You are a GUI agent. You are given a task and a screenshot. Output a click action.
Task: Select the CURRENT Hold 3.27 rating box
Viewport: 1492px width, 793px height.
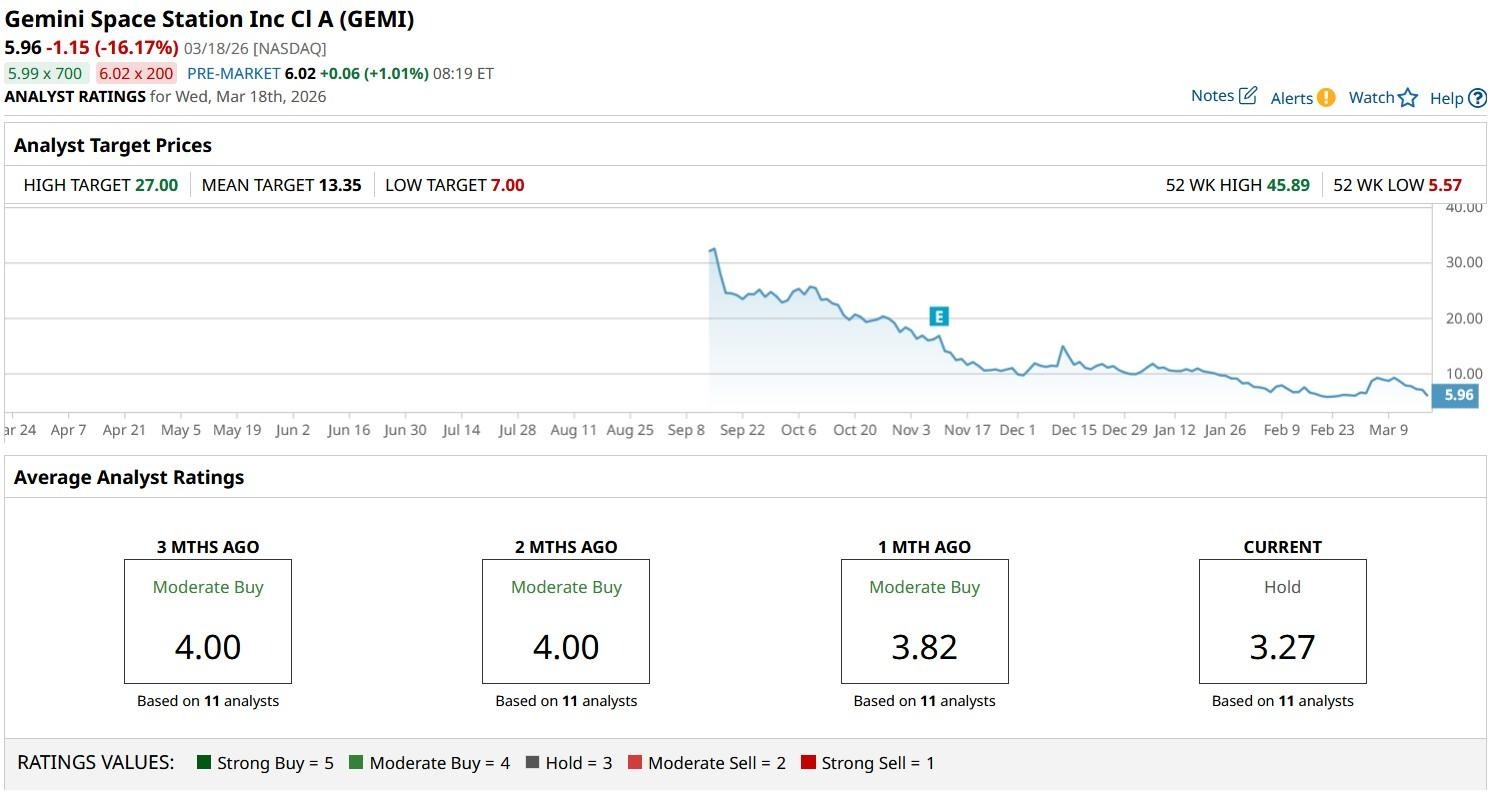pyautogui.click(x=1282, y=621)
